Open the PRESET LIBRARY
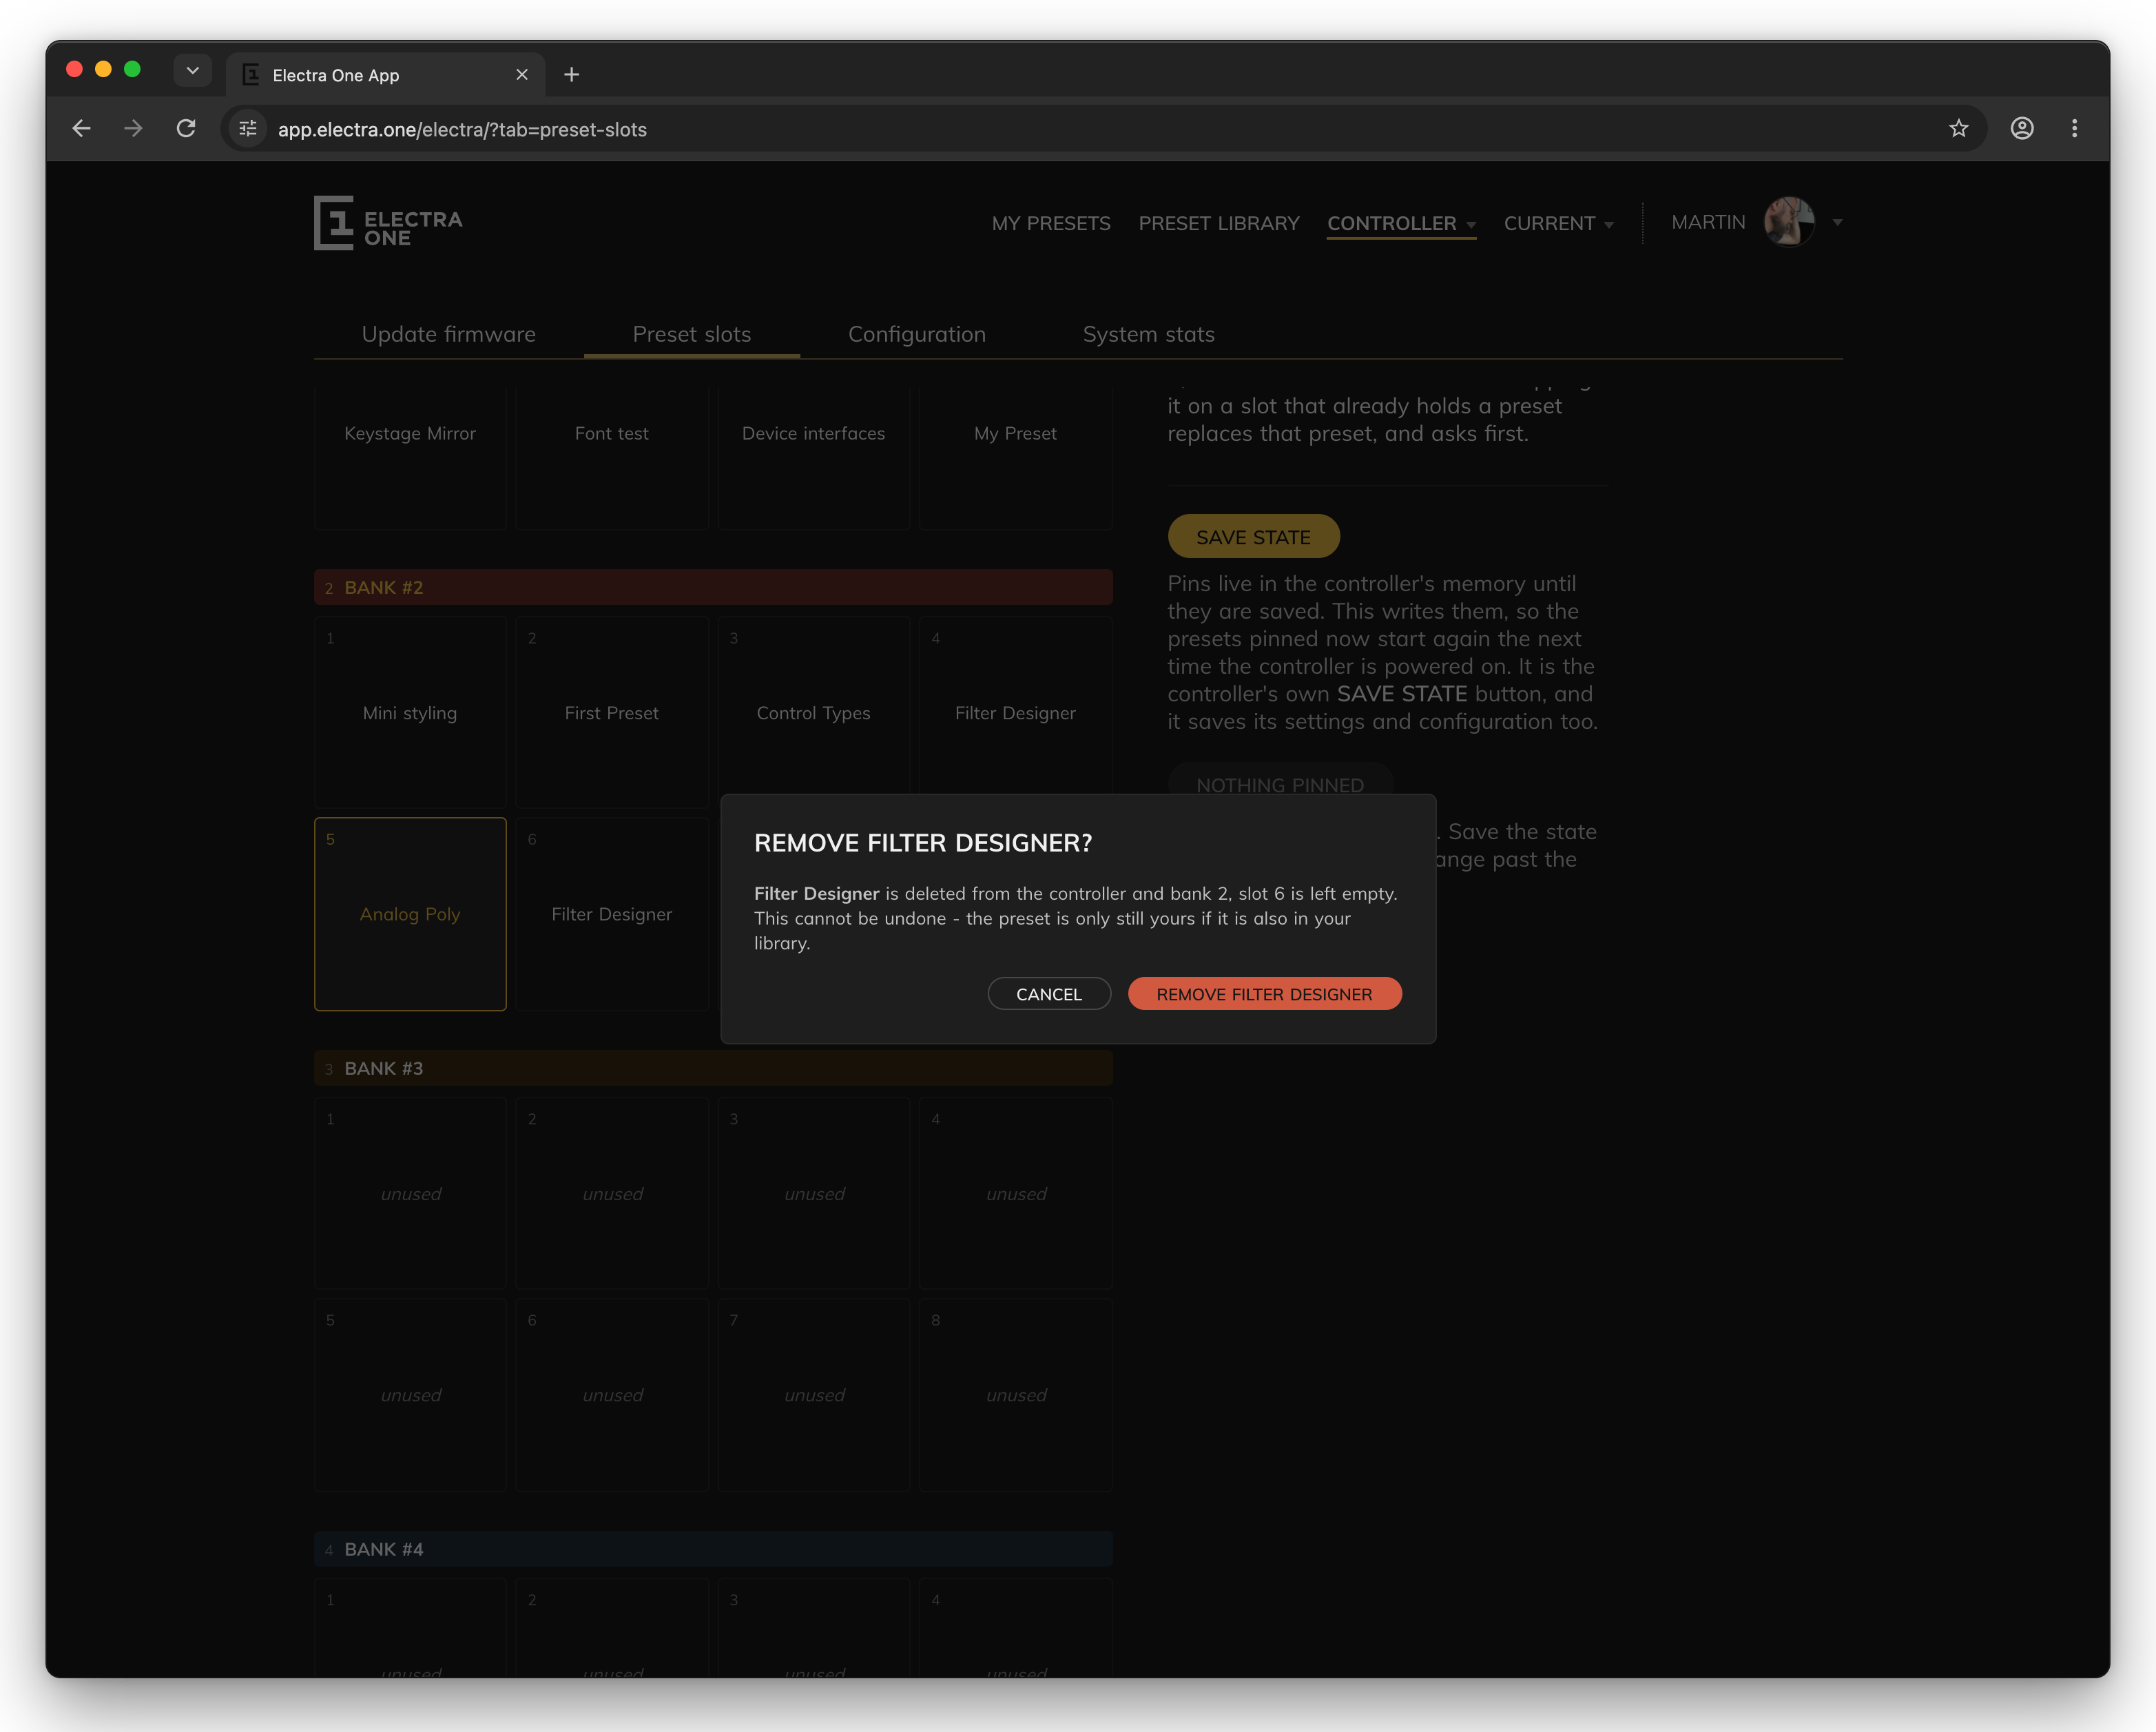Image resolution: width=2156 pixels, height=1732 pixels. (x=1219, y=224)
